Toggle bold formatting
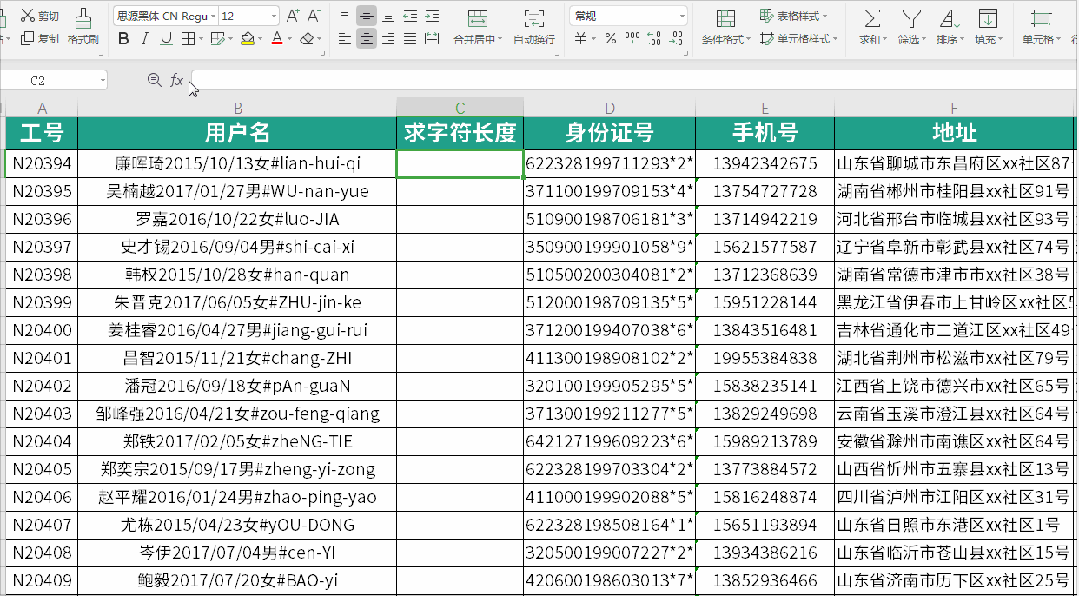This screenshot has height=596, width=1079. click(124, 39)
